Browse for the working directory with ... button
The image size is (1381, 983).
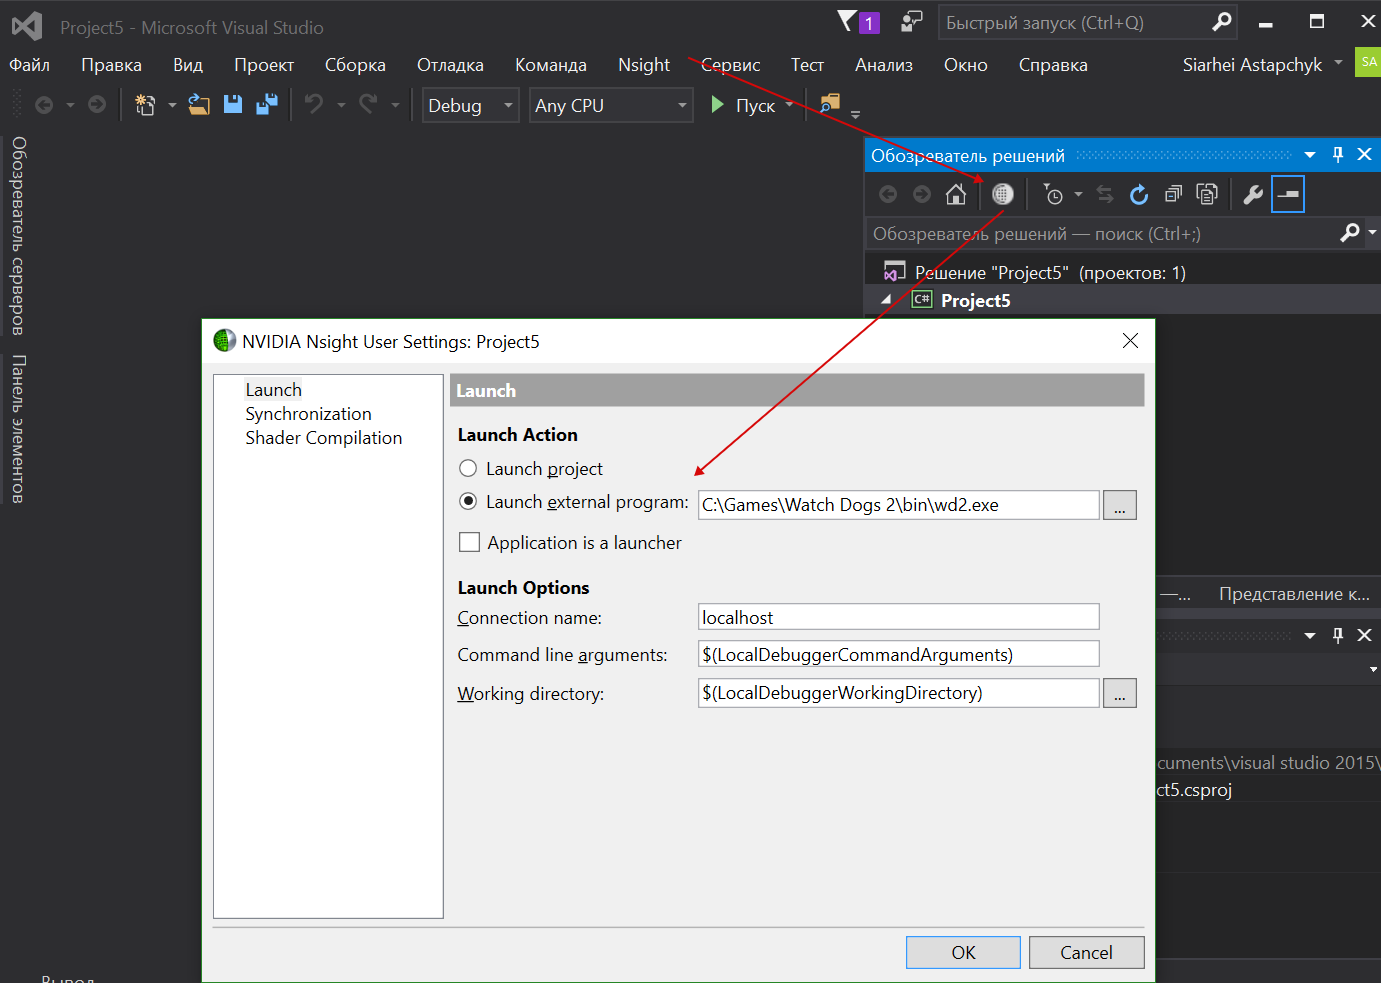point(1120,693)
